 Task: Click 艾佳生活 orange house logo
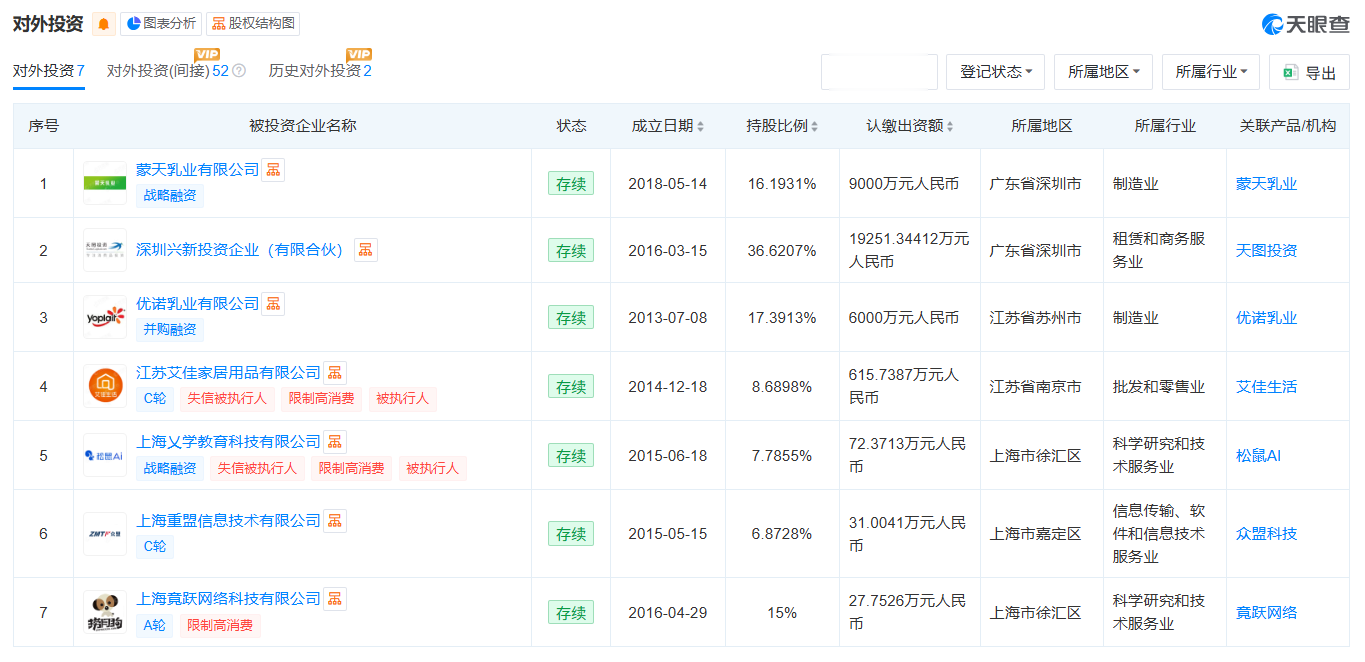click(x=105, y=386)
